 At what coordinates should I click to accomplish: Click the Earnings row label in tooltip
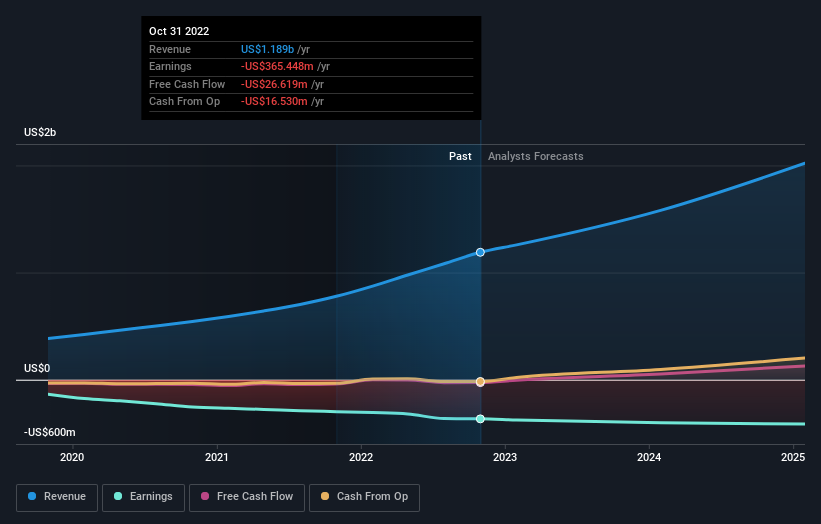click(x=170, y=66)
